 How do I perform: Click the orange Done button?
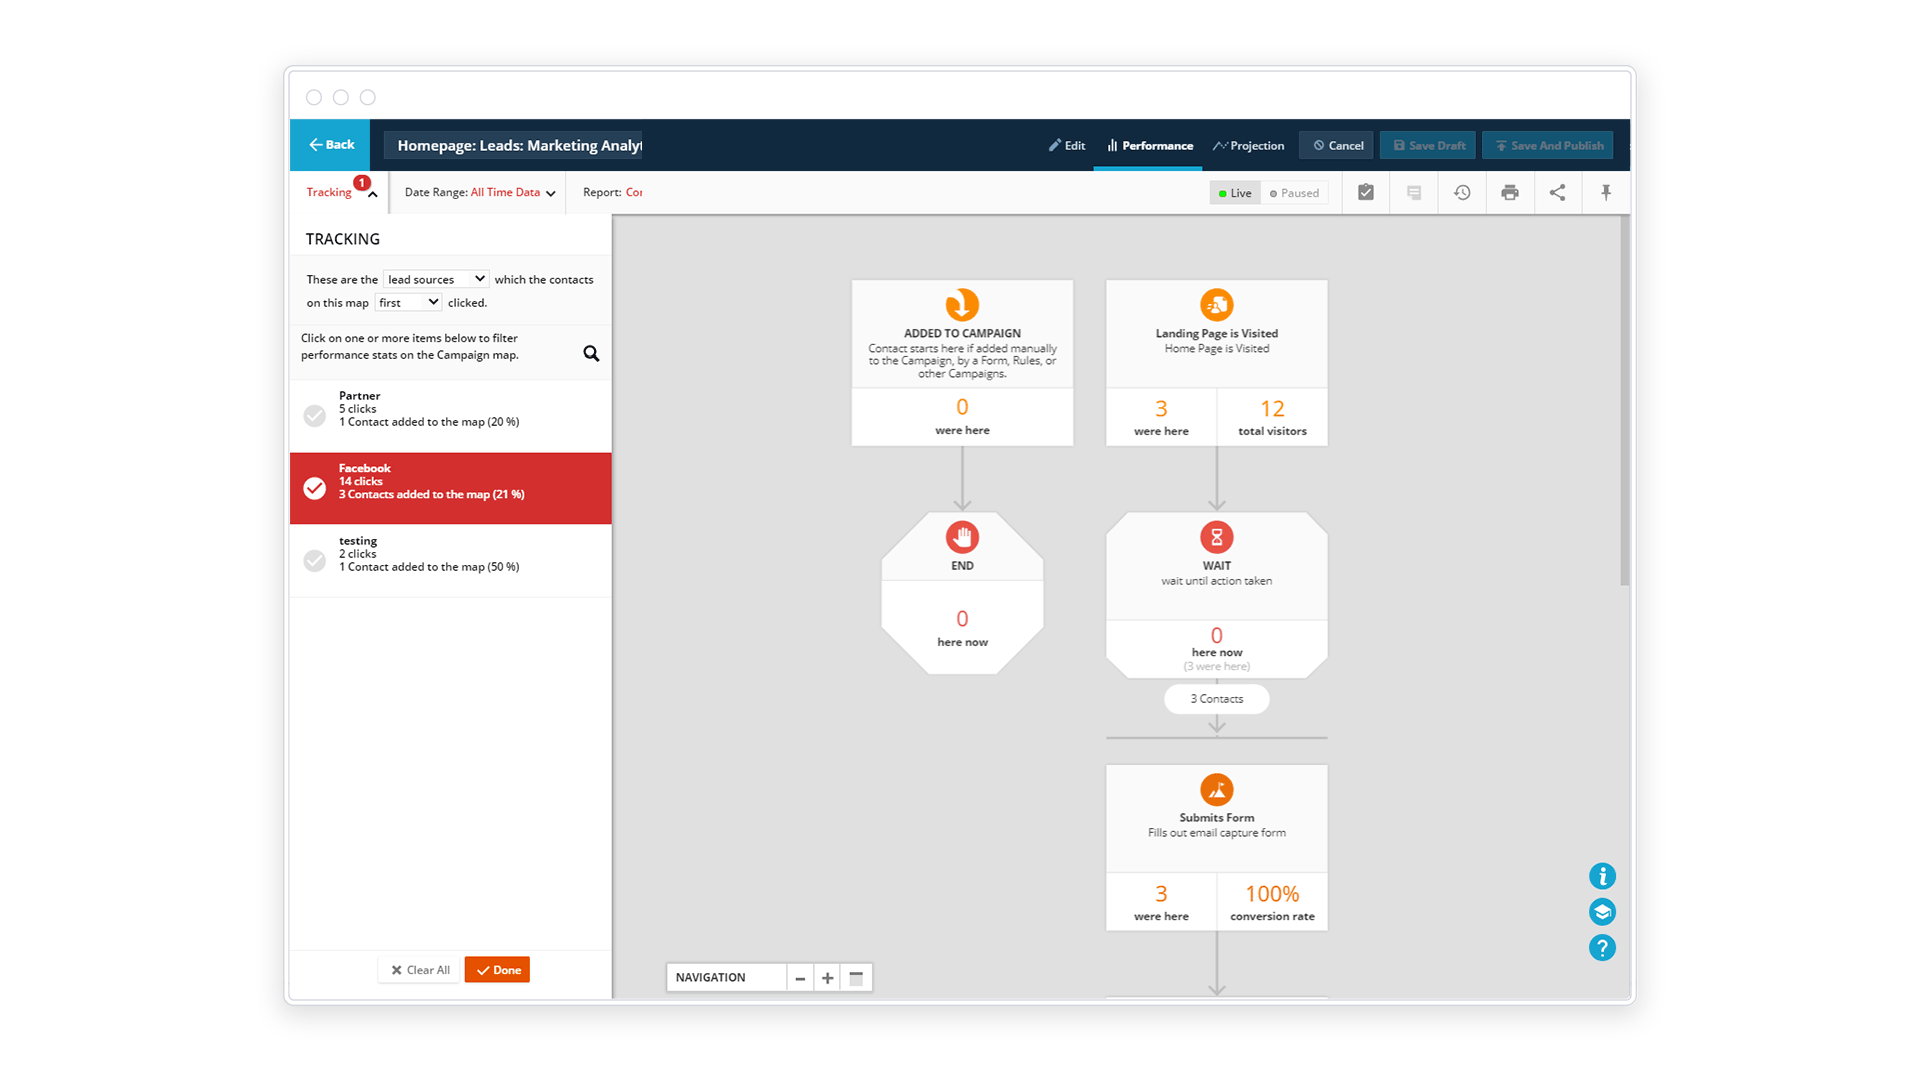click(497, 970)
